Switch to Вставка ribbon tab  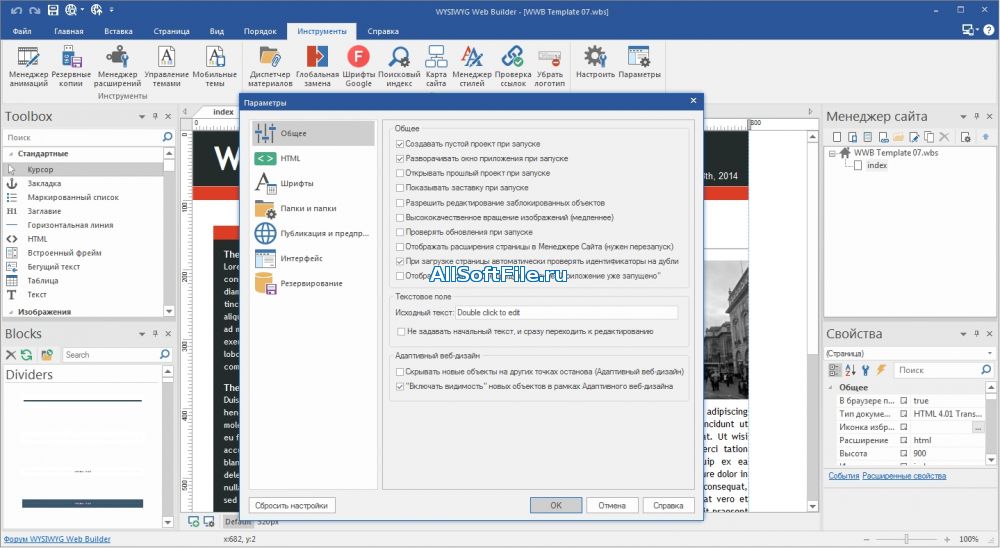pos(119,31)
